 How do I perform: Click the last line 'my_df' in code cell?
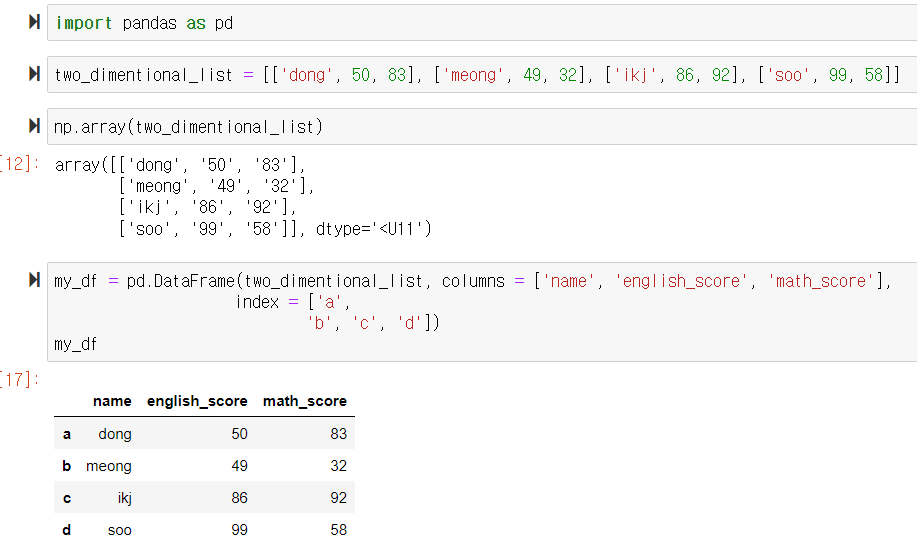click(x=75, y=344)
